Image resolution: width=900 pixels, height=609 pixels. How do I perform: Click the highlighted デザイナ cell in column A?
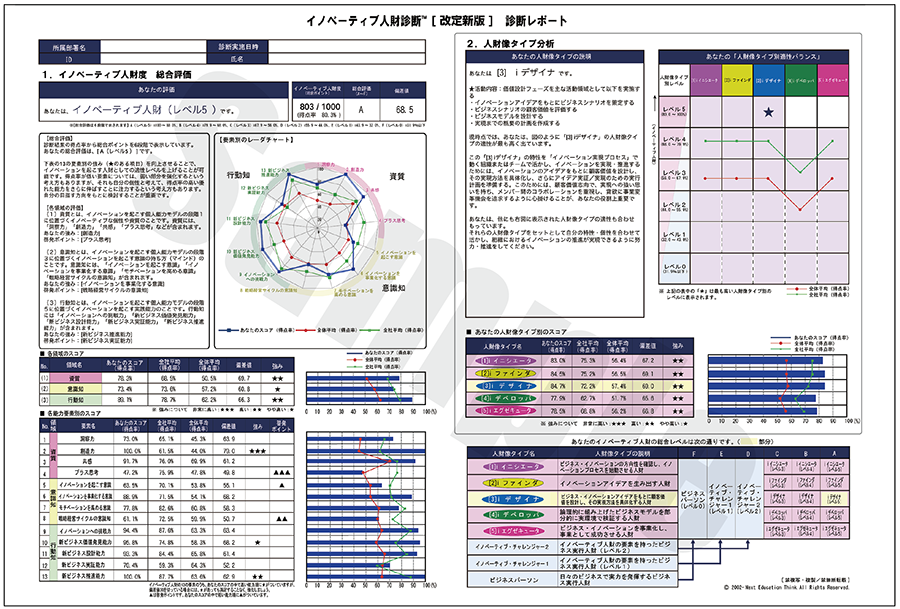click(x=835, y=499)
